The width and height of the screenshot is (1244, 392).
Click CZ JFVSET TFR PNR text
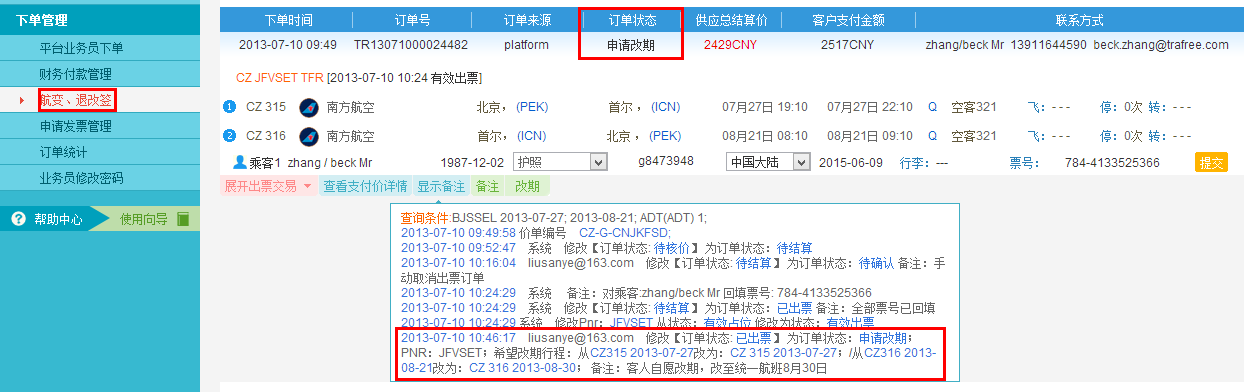pos(280,77)
